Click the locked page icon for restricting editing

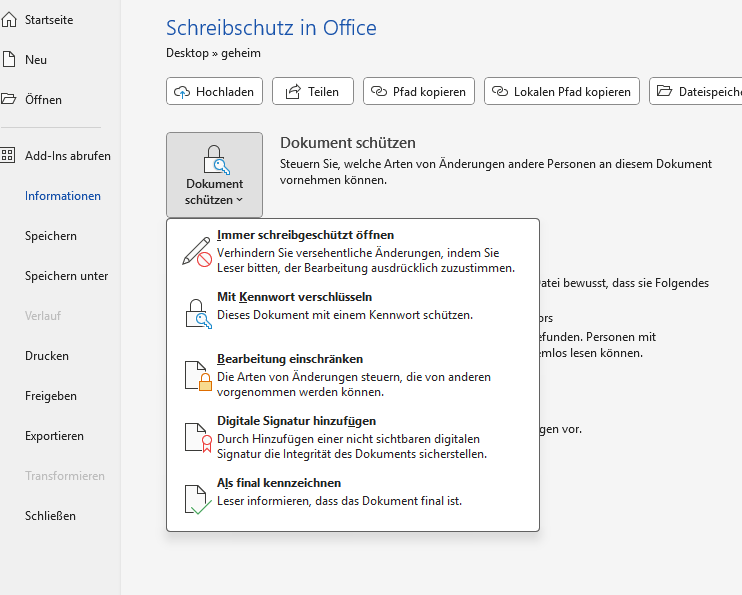[x=197, y=375]
